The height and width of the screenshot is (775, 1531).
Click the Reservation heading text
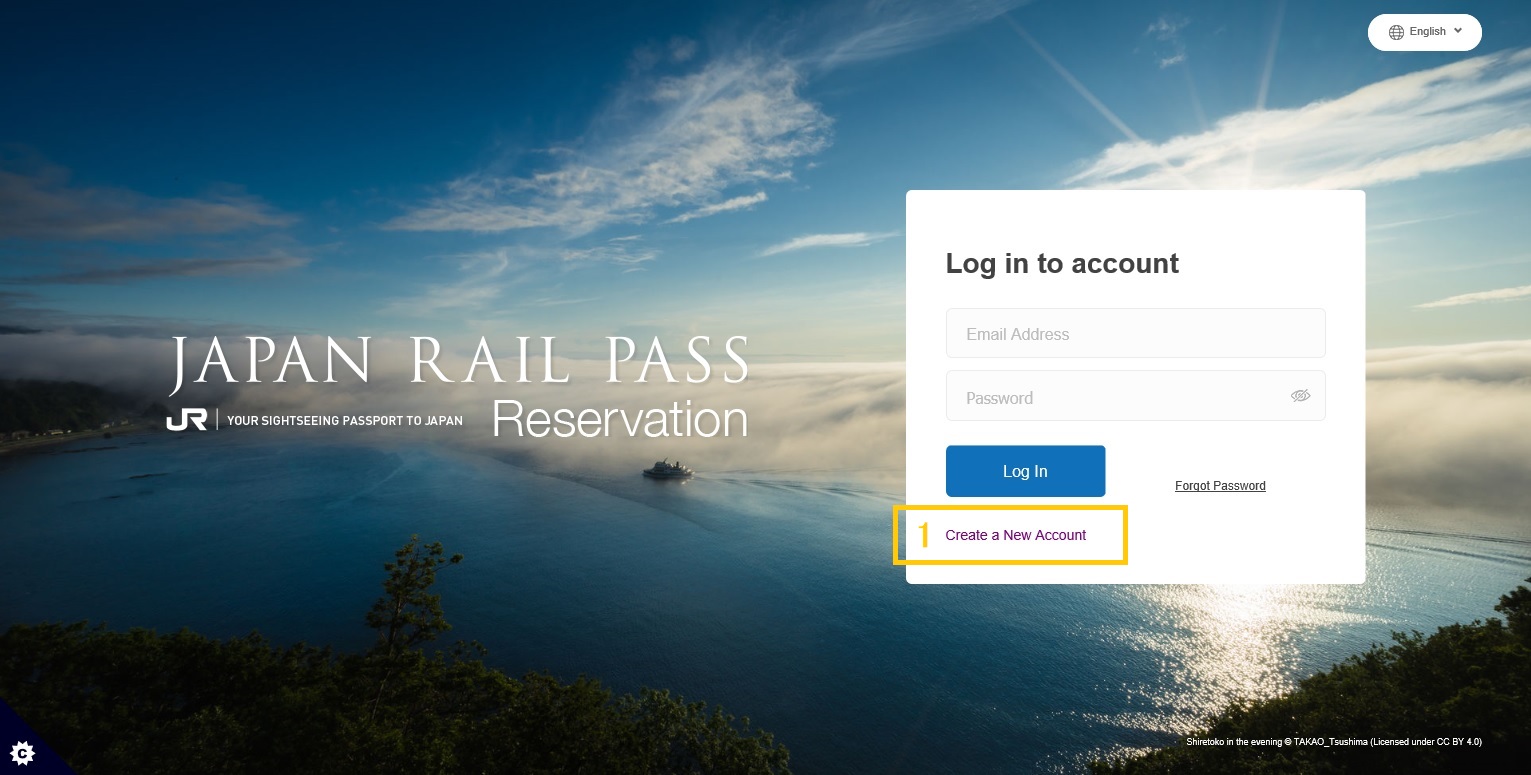620,420
